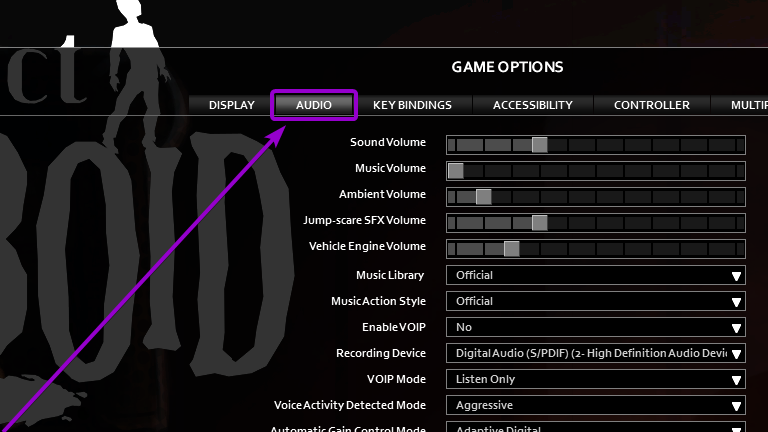Select the Audio tab
This screenshot has height=432, width=768.
click(x=314, y=105)
